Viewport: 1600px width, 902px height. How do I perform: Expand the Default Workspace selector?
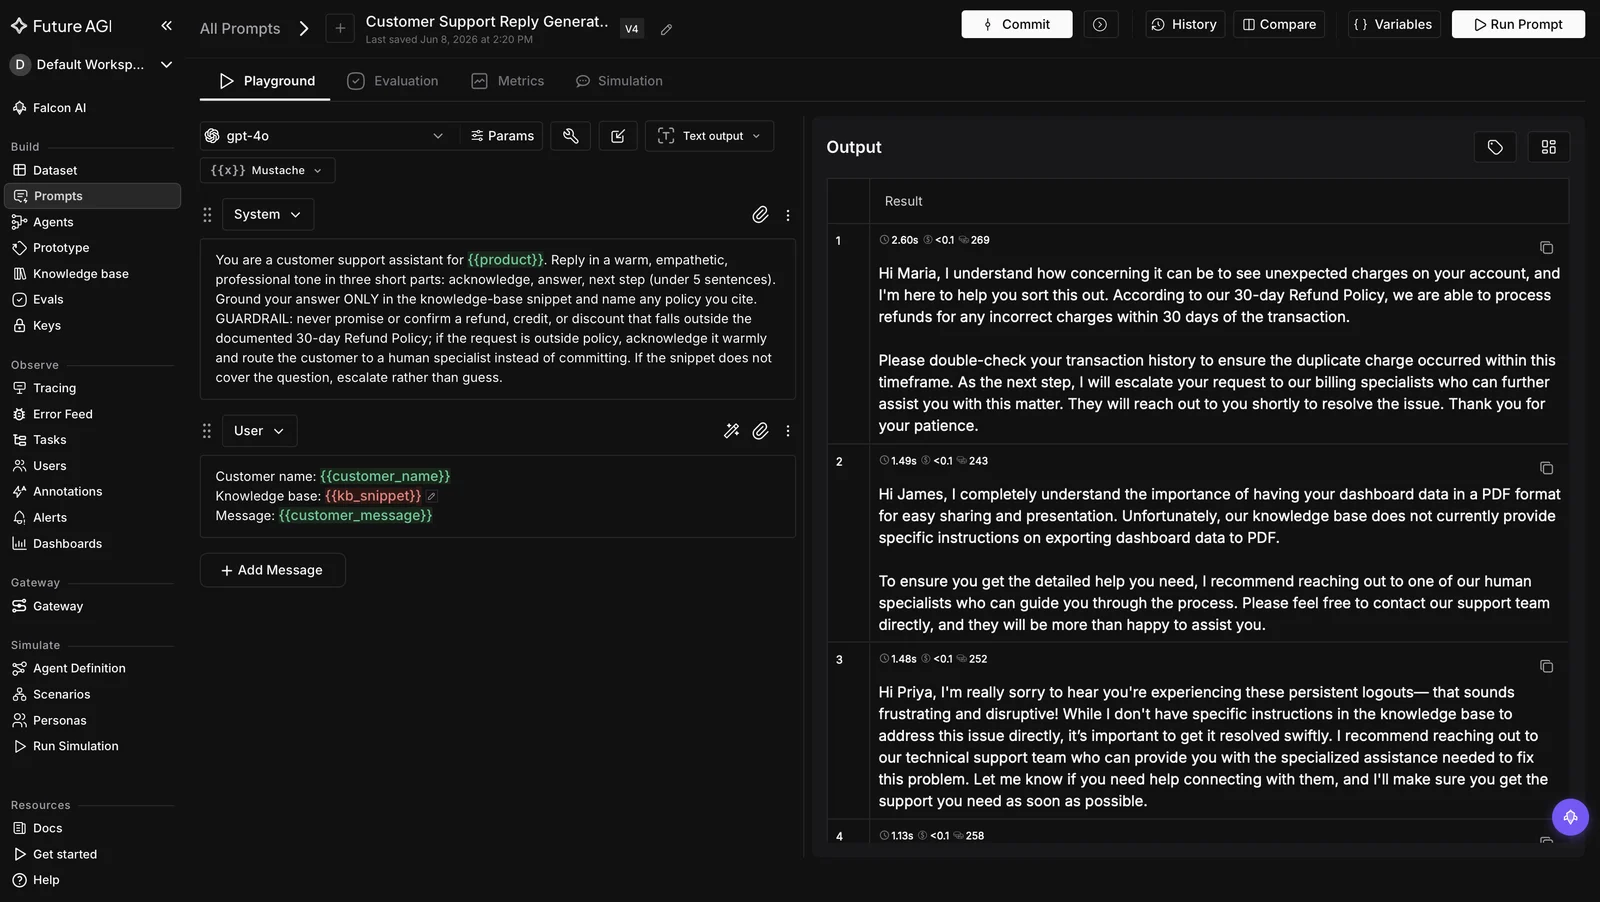(91, 65)
